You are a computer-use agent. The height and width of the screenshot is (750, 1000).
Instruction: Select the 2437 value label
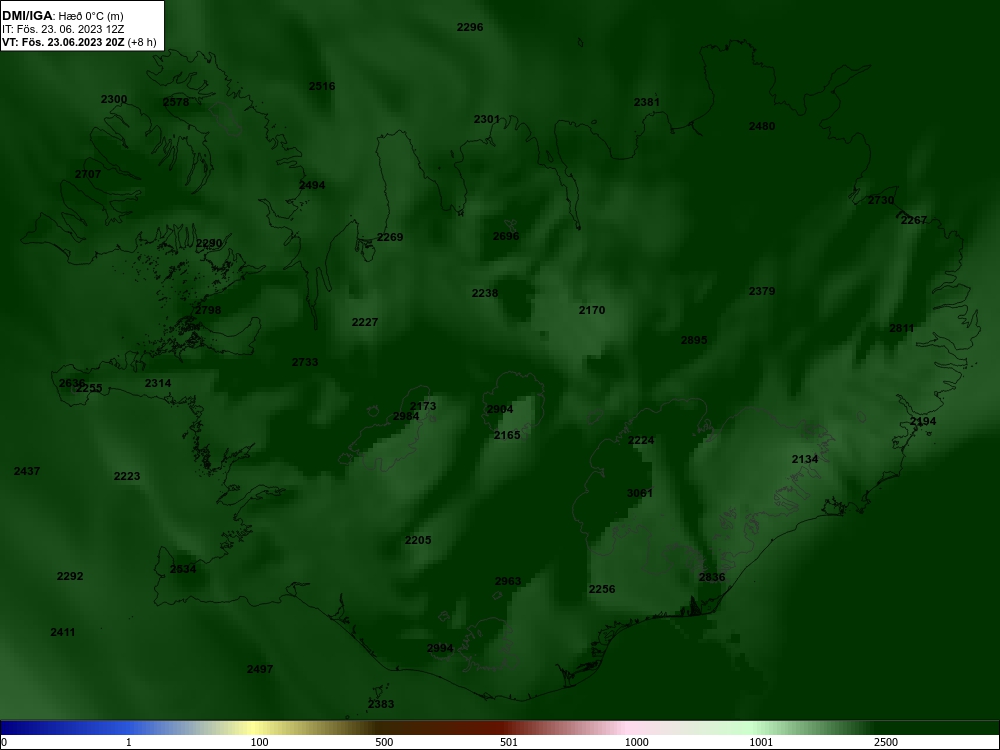pos(27,471)
